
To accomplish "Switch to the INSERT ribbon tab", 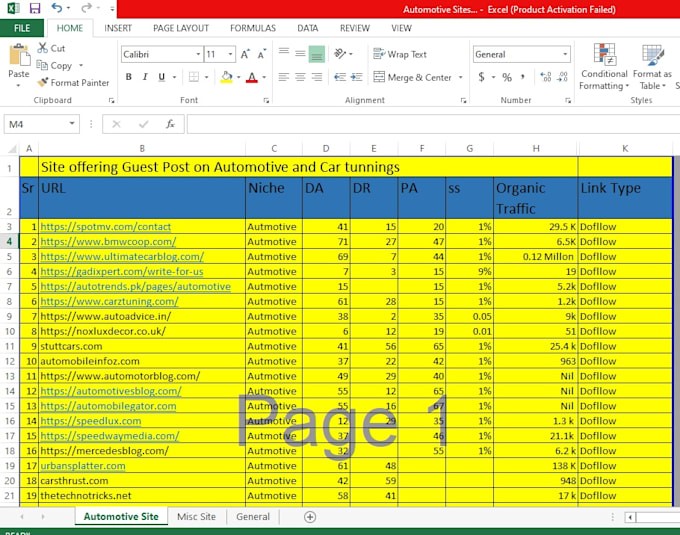I will click(118, 28).
